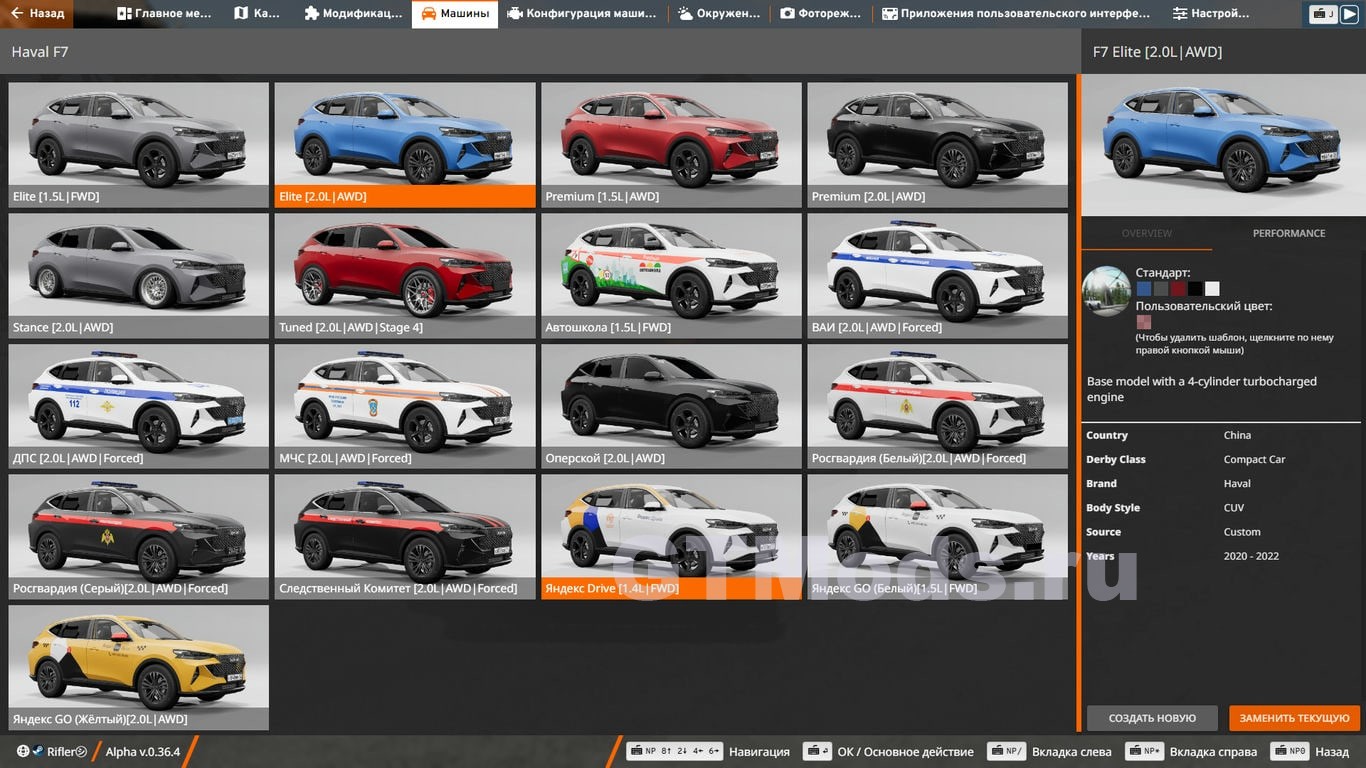Screen dimensions: 1366x768
Task: Click the ЗАМЕНИТЬ ТЕКУЩУЮ button
Action: [x=1295, y=718]
